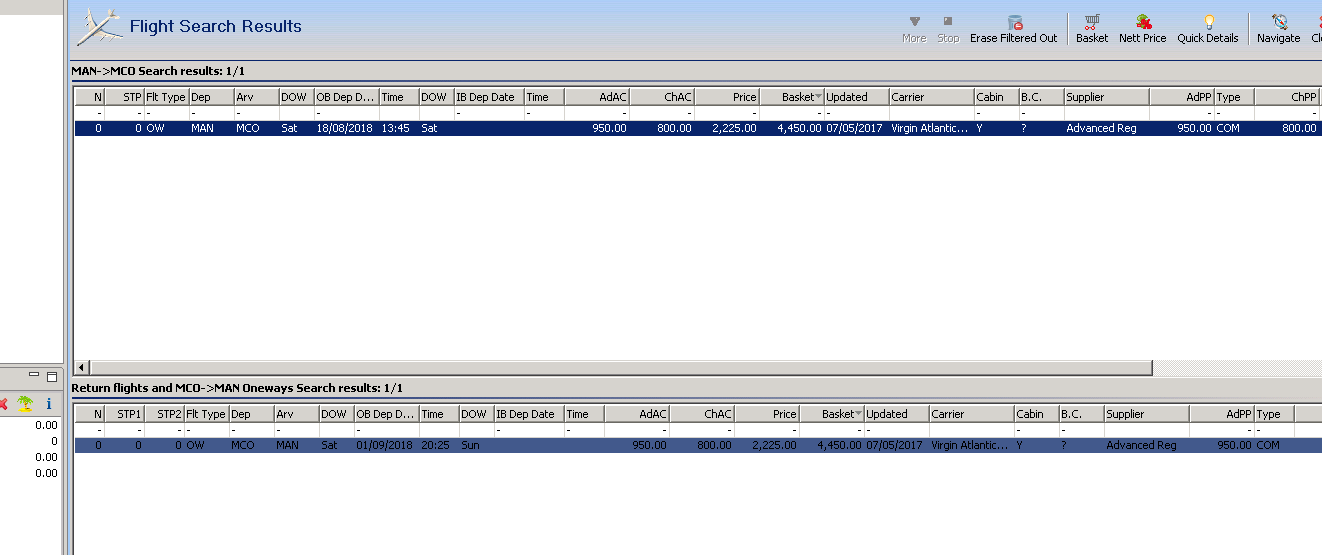The image size is (1322, 555).
Task: Click the left arrow of outbound horizontal scrollbar
Action: tap(82, 368)
